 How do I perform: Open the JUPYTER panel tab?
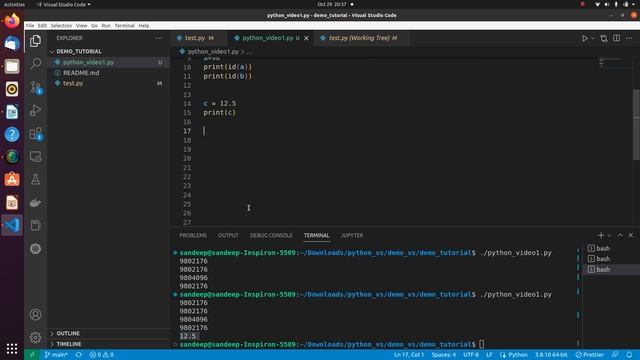[352, 236]
